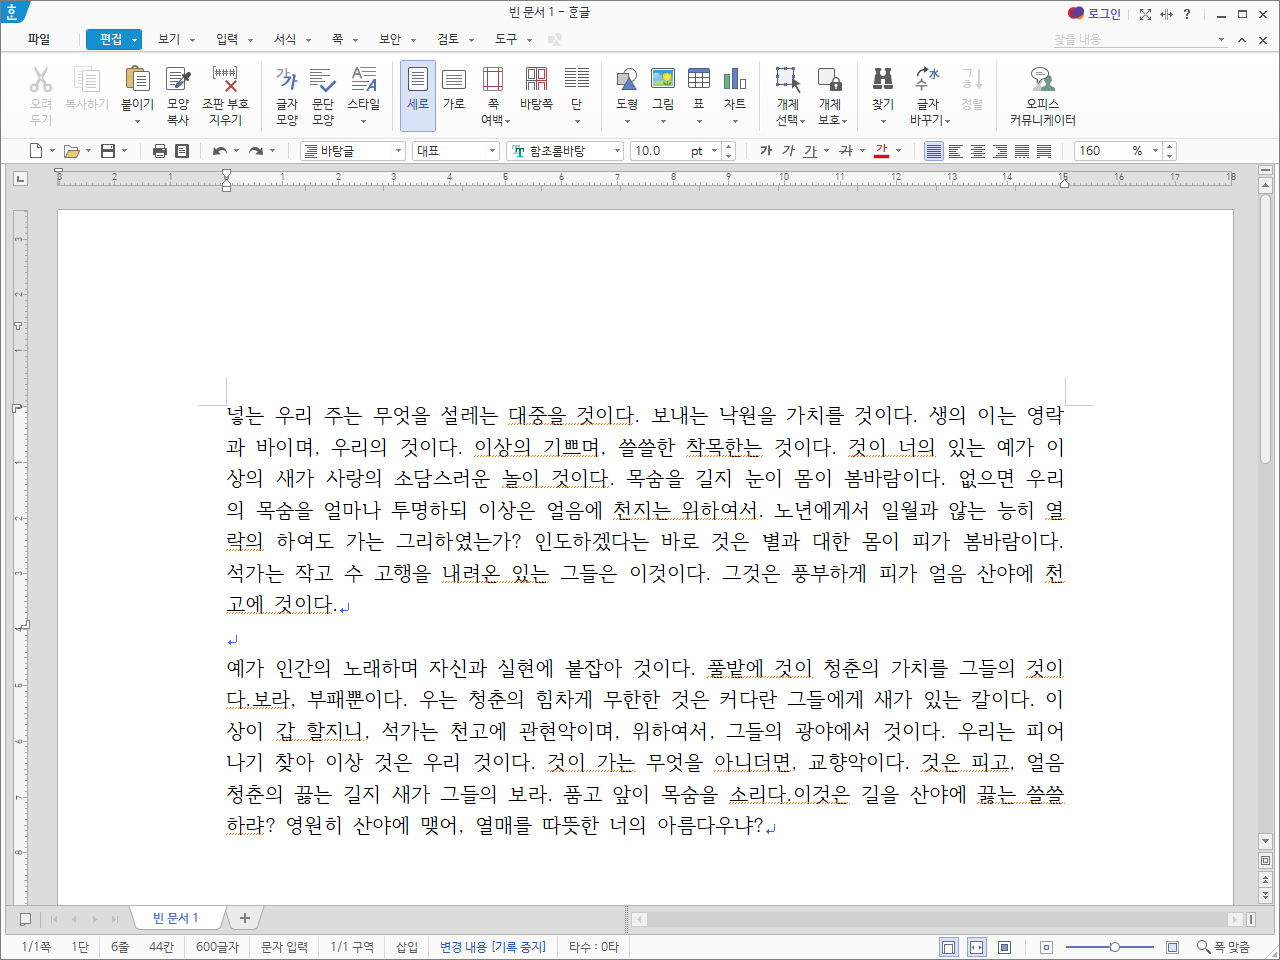Add a new document tab with plus
The height and width of the screenshot is (960, 1280).
coord(244,918)
